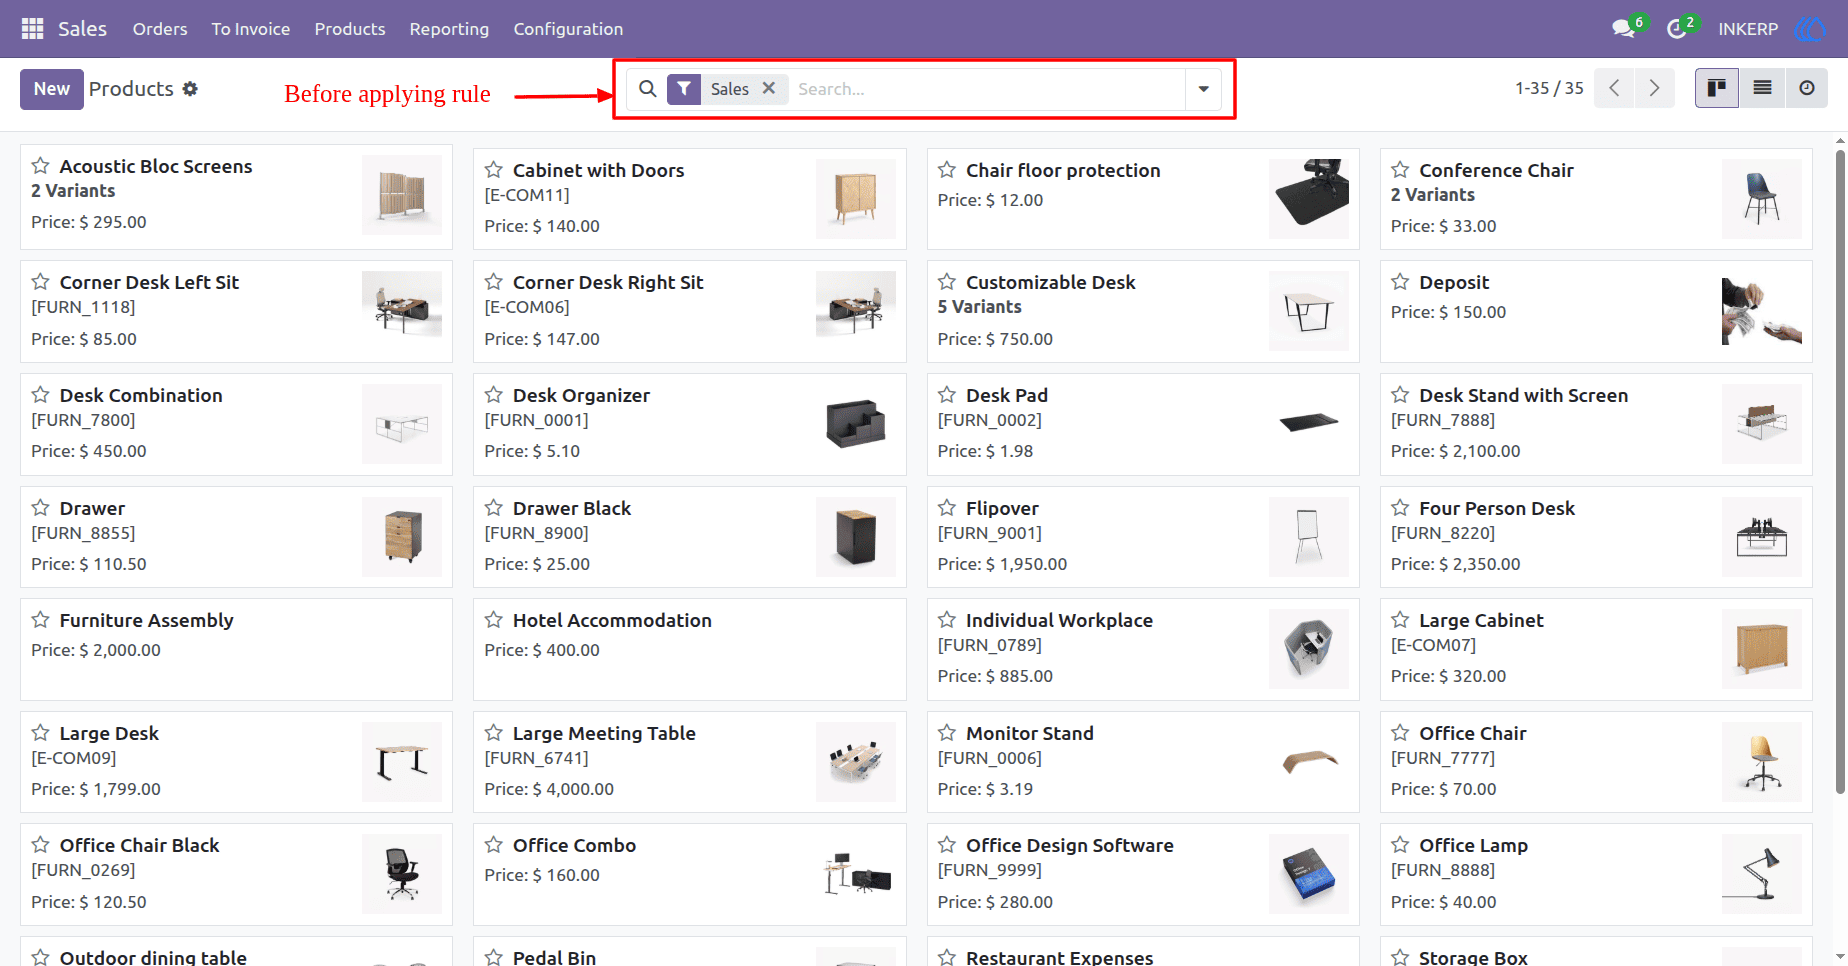Open the Orders menu
This screenshot has height=966, width=1848.
coord(160,29)
